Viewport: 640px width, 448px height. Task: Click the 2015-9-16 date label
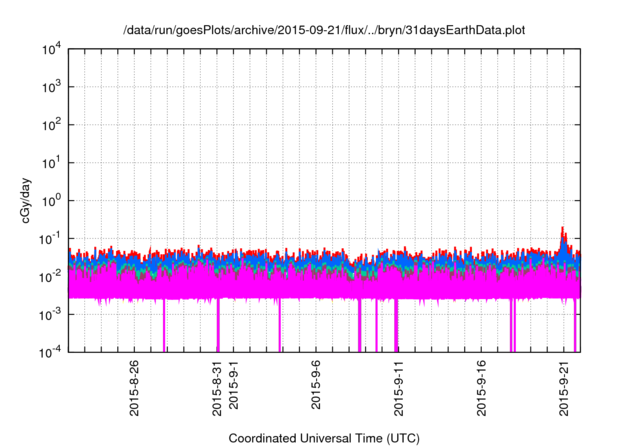tap(482, 388)
